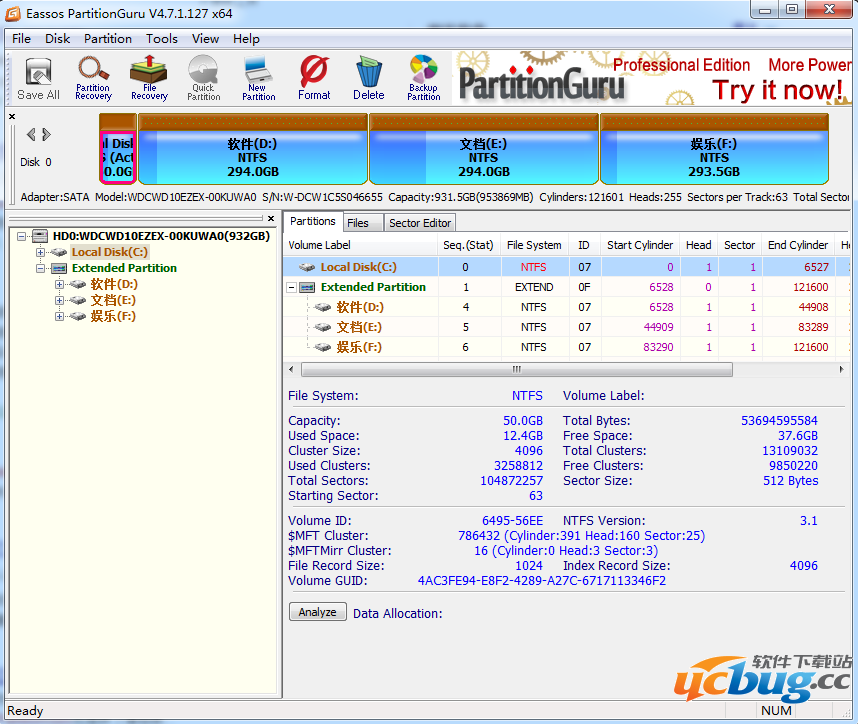Collapse the HD0 disk tree node
The width and height of the screenshot is (858, 724).
point(22,236)
